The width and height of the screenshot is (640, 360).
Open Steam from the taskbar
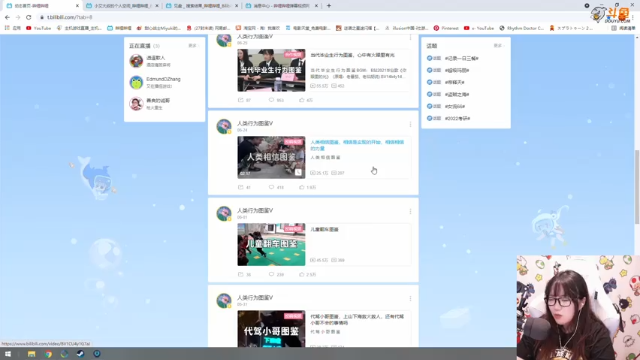tap(80, 354)
